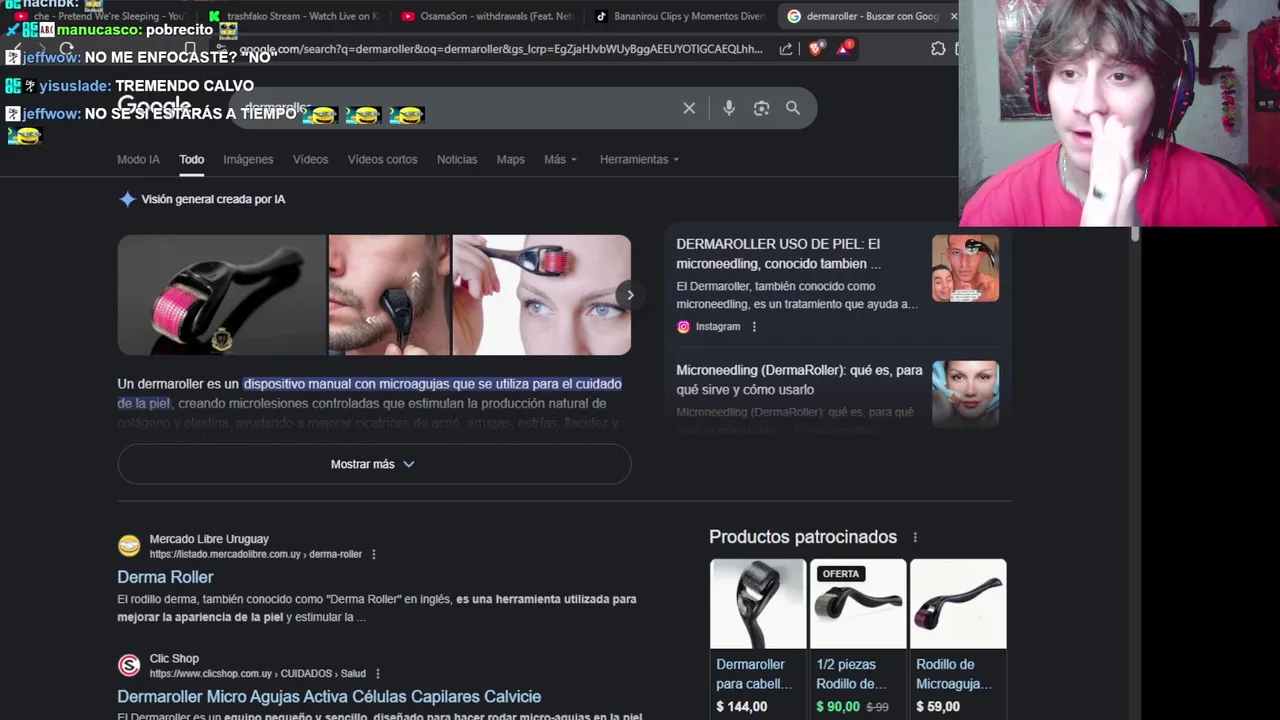
Task: Open the Noticias tab
Action: point(457,159)
